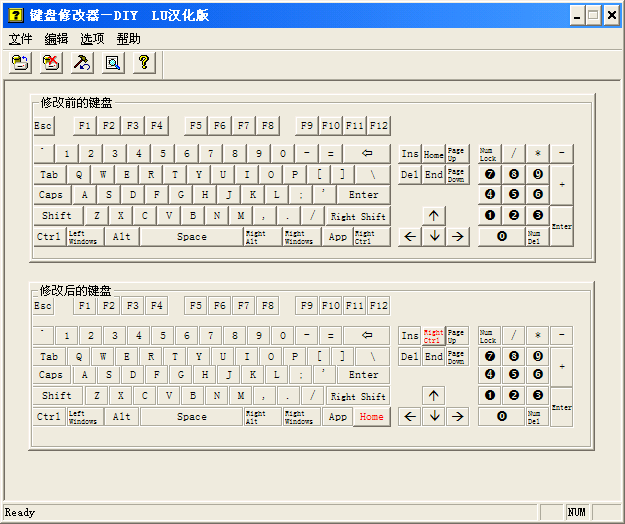Open the 帮助 menu

click(x=128, y=38)
